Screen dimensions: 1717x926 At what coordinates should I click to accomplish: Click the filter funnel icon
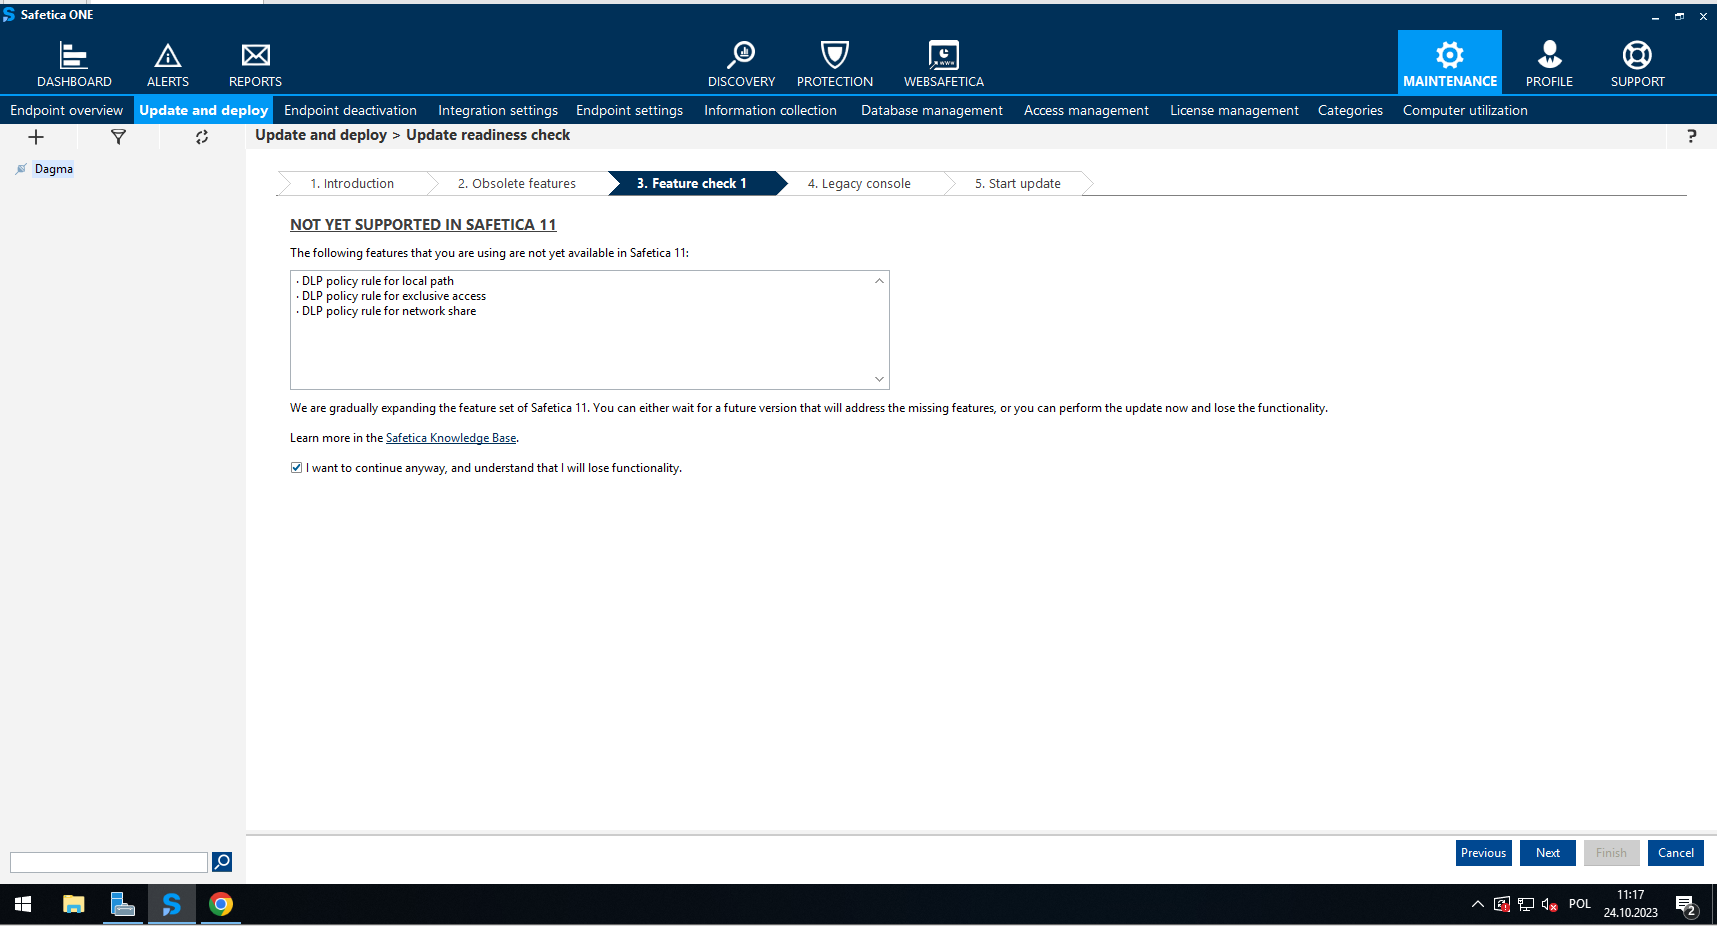click(118, 137)
